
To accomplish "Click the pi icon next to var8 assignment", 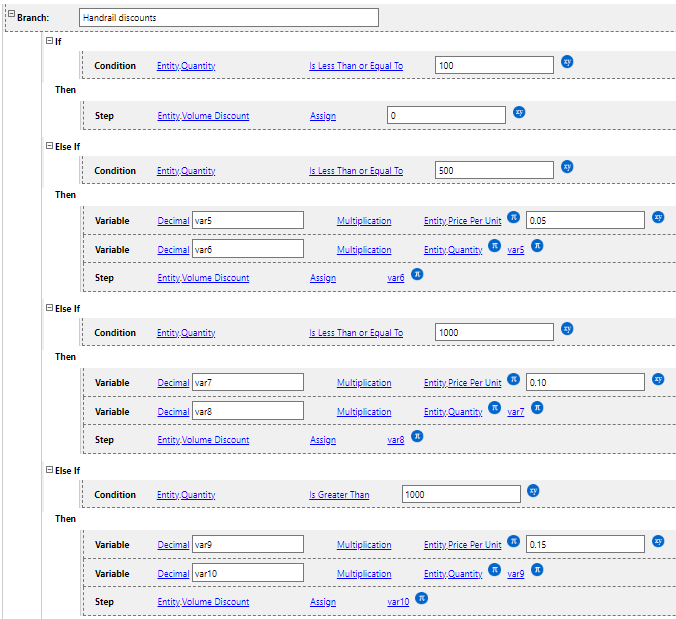I will (418, 436).
